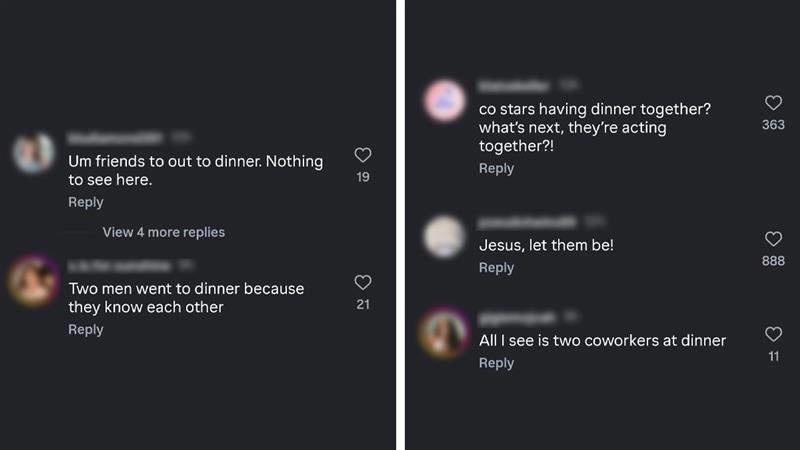Open the username above "Jesus, let them be!"
The image size is (800, 450).
click(x=527, y=221)
